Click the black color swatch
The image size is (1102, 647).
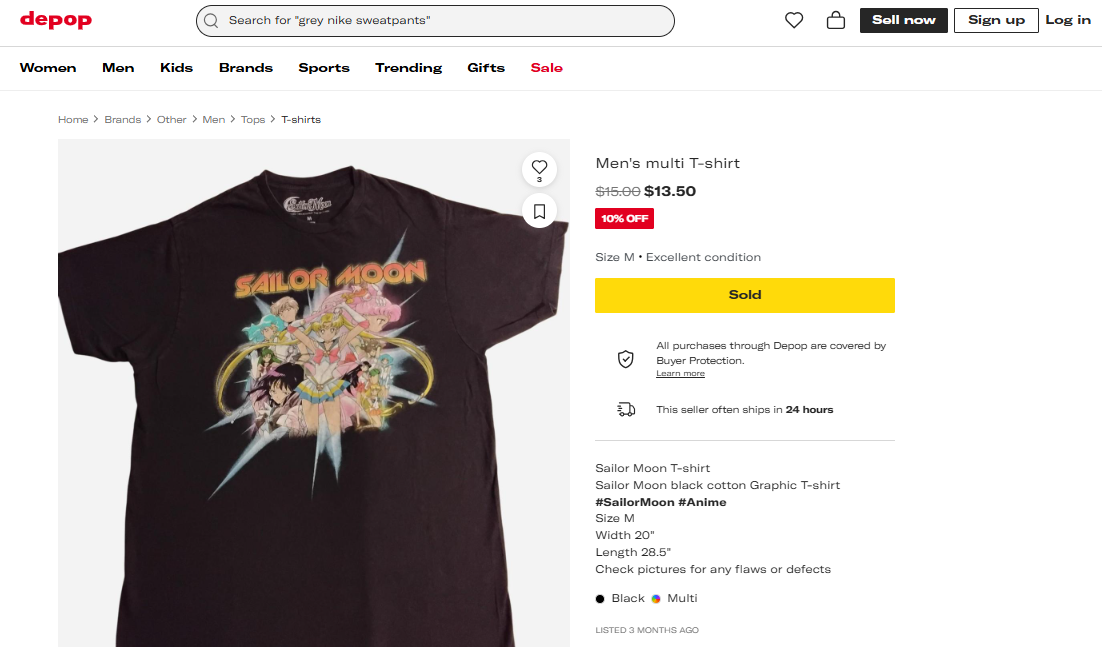[x=600, y=599]
